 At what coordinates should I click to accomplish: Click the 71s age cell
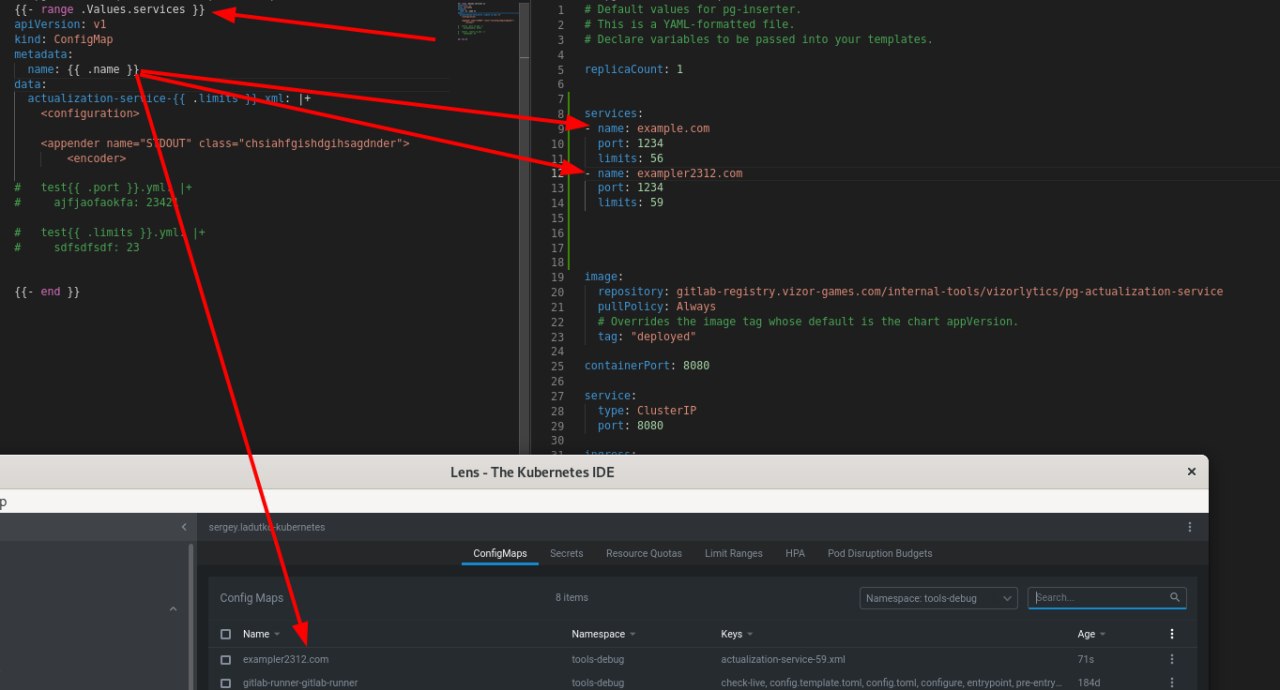[x=1086, y=659]
